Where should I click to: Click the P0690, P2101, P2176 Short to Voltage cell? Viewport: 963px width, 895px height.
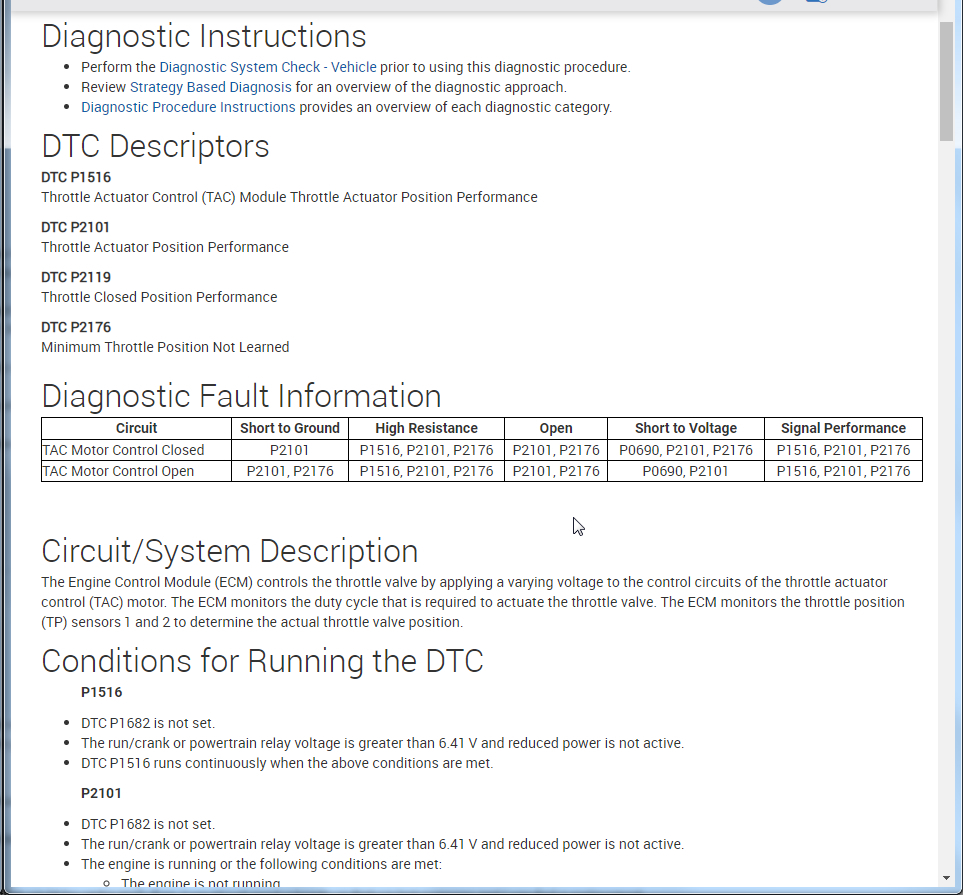coord(686,450)
